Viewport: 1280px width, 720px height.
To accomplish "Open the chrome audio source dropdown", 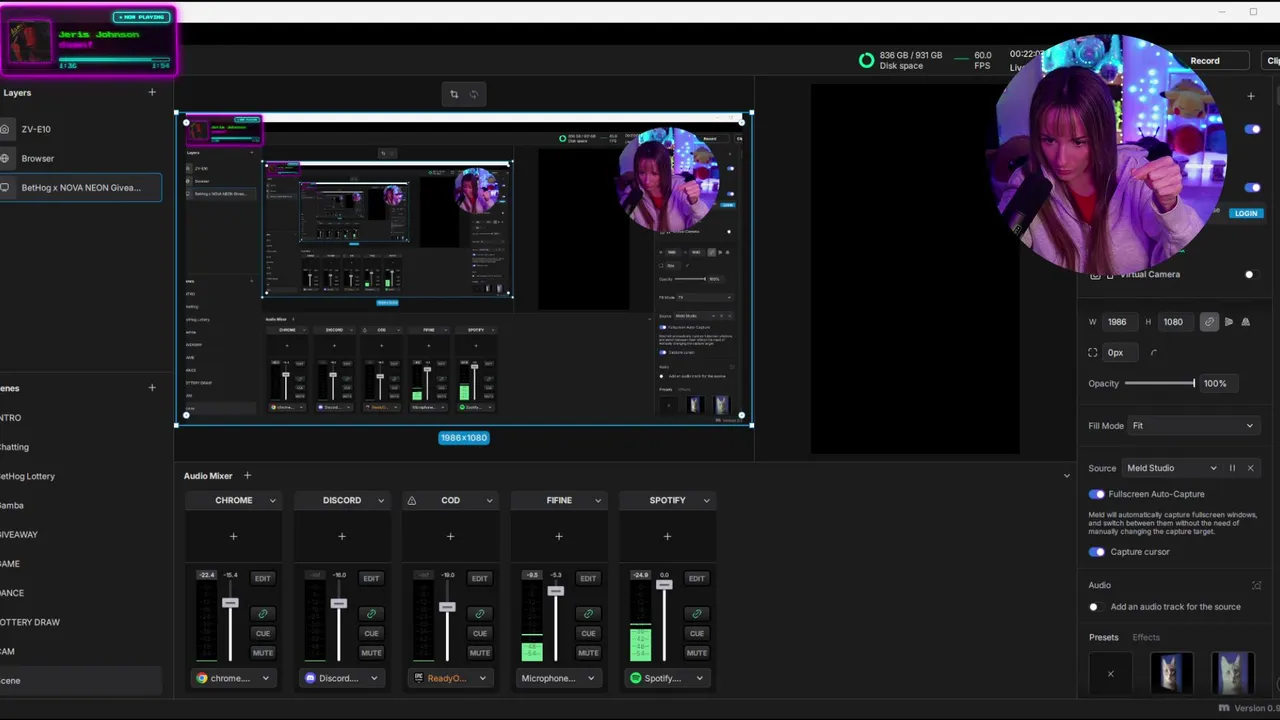I will pos(233,678).
